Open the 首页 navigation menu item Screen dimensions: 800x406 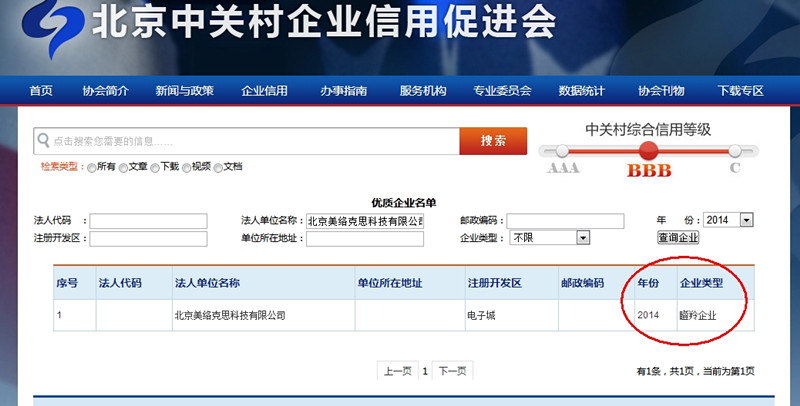(41, 91)
